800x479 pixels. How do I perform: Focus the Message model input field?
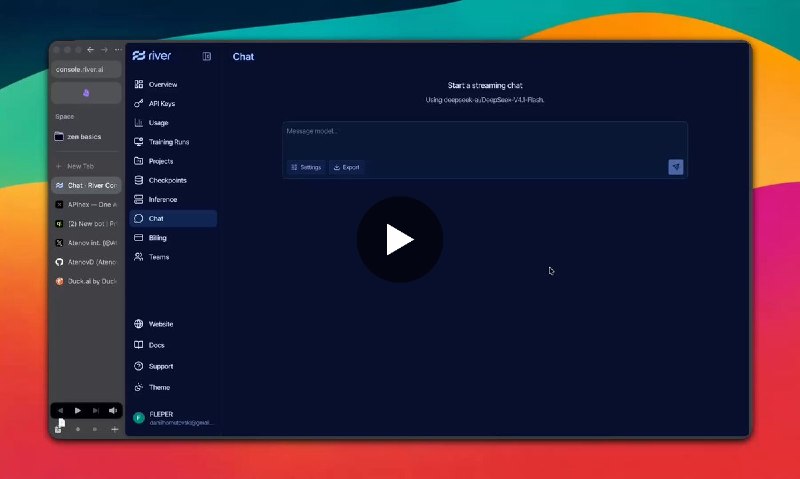coord(484,139)
